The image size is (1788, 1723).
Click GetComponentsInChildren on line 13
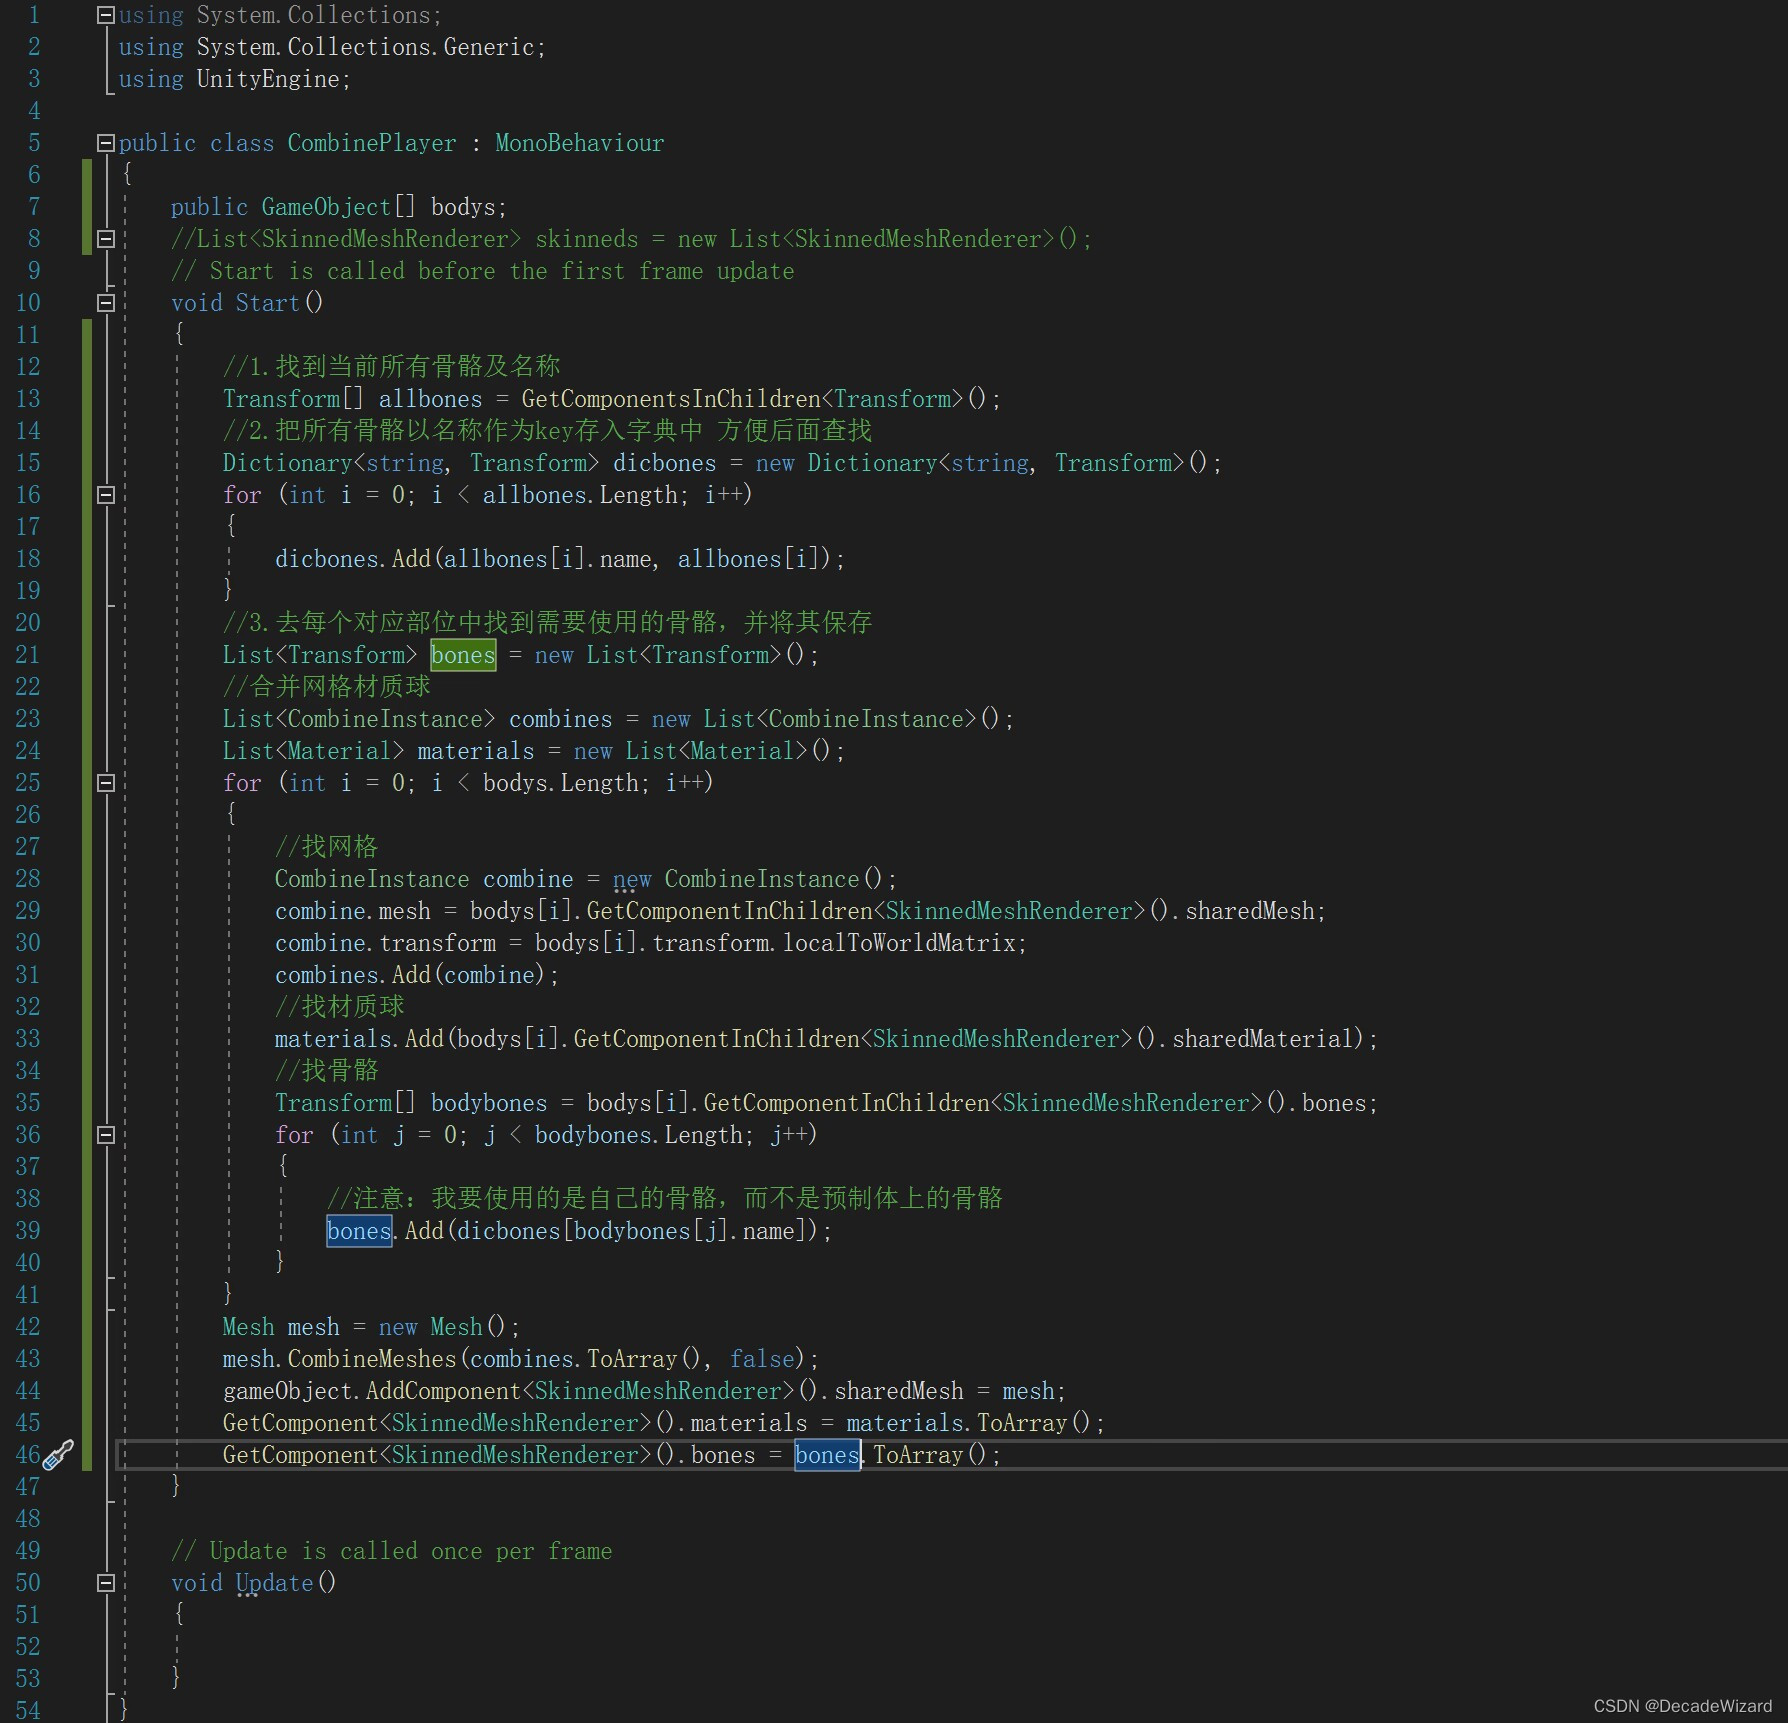[671, 399]
